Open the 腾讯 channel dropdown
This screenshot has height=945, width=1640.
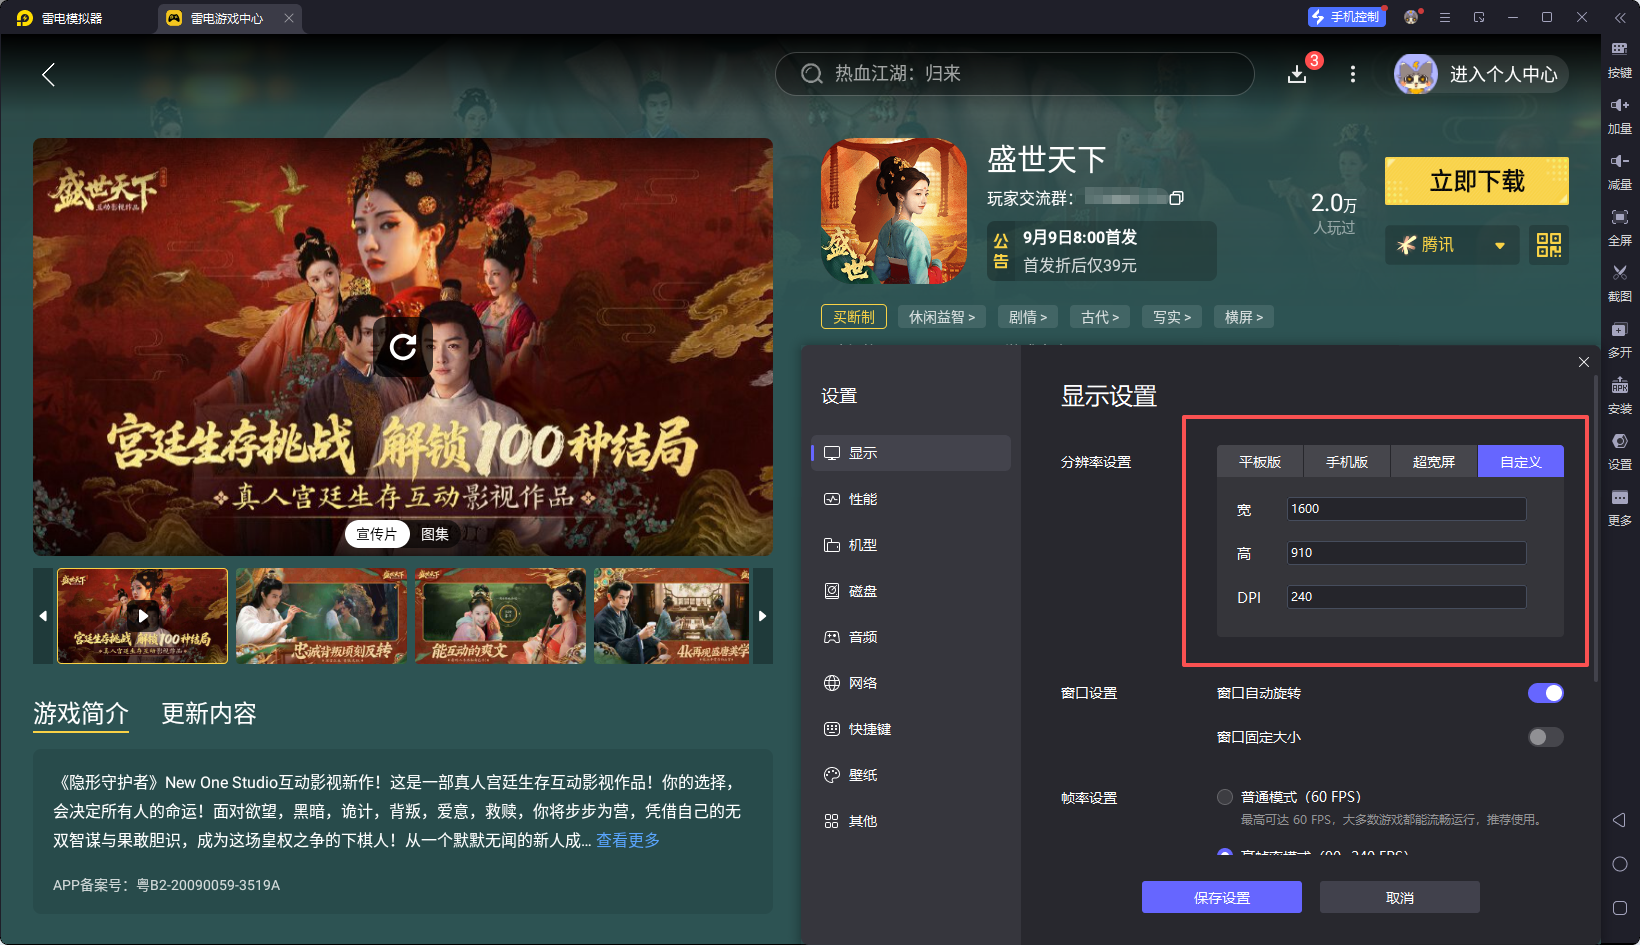pos(1452,245)
